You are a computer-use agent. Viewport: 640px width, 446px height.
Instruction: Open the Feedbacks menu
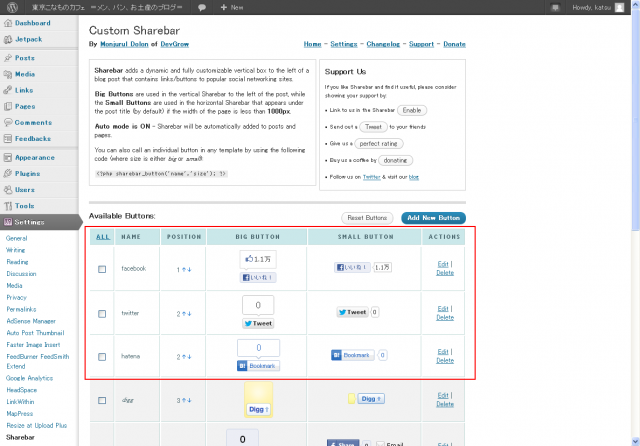[33, 139]
